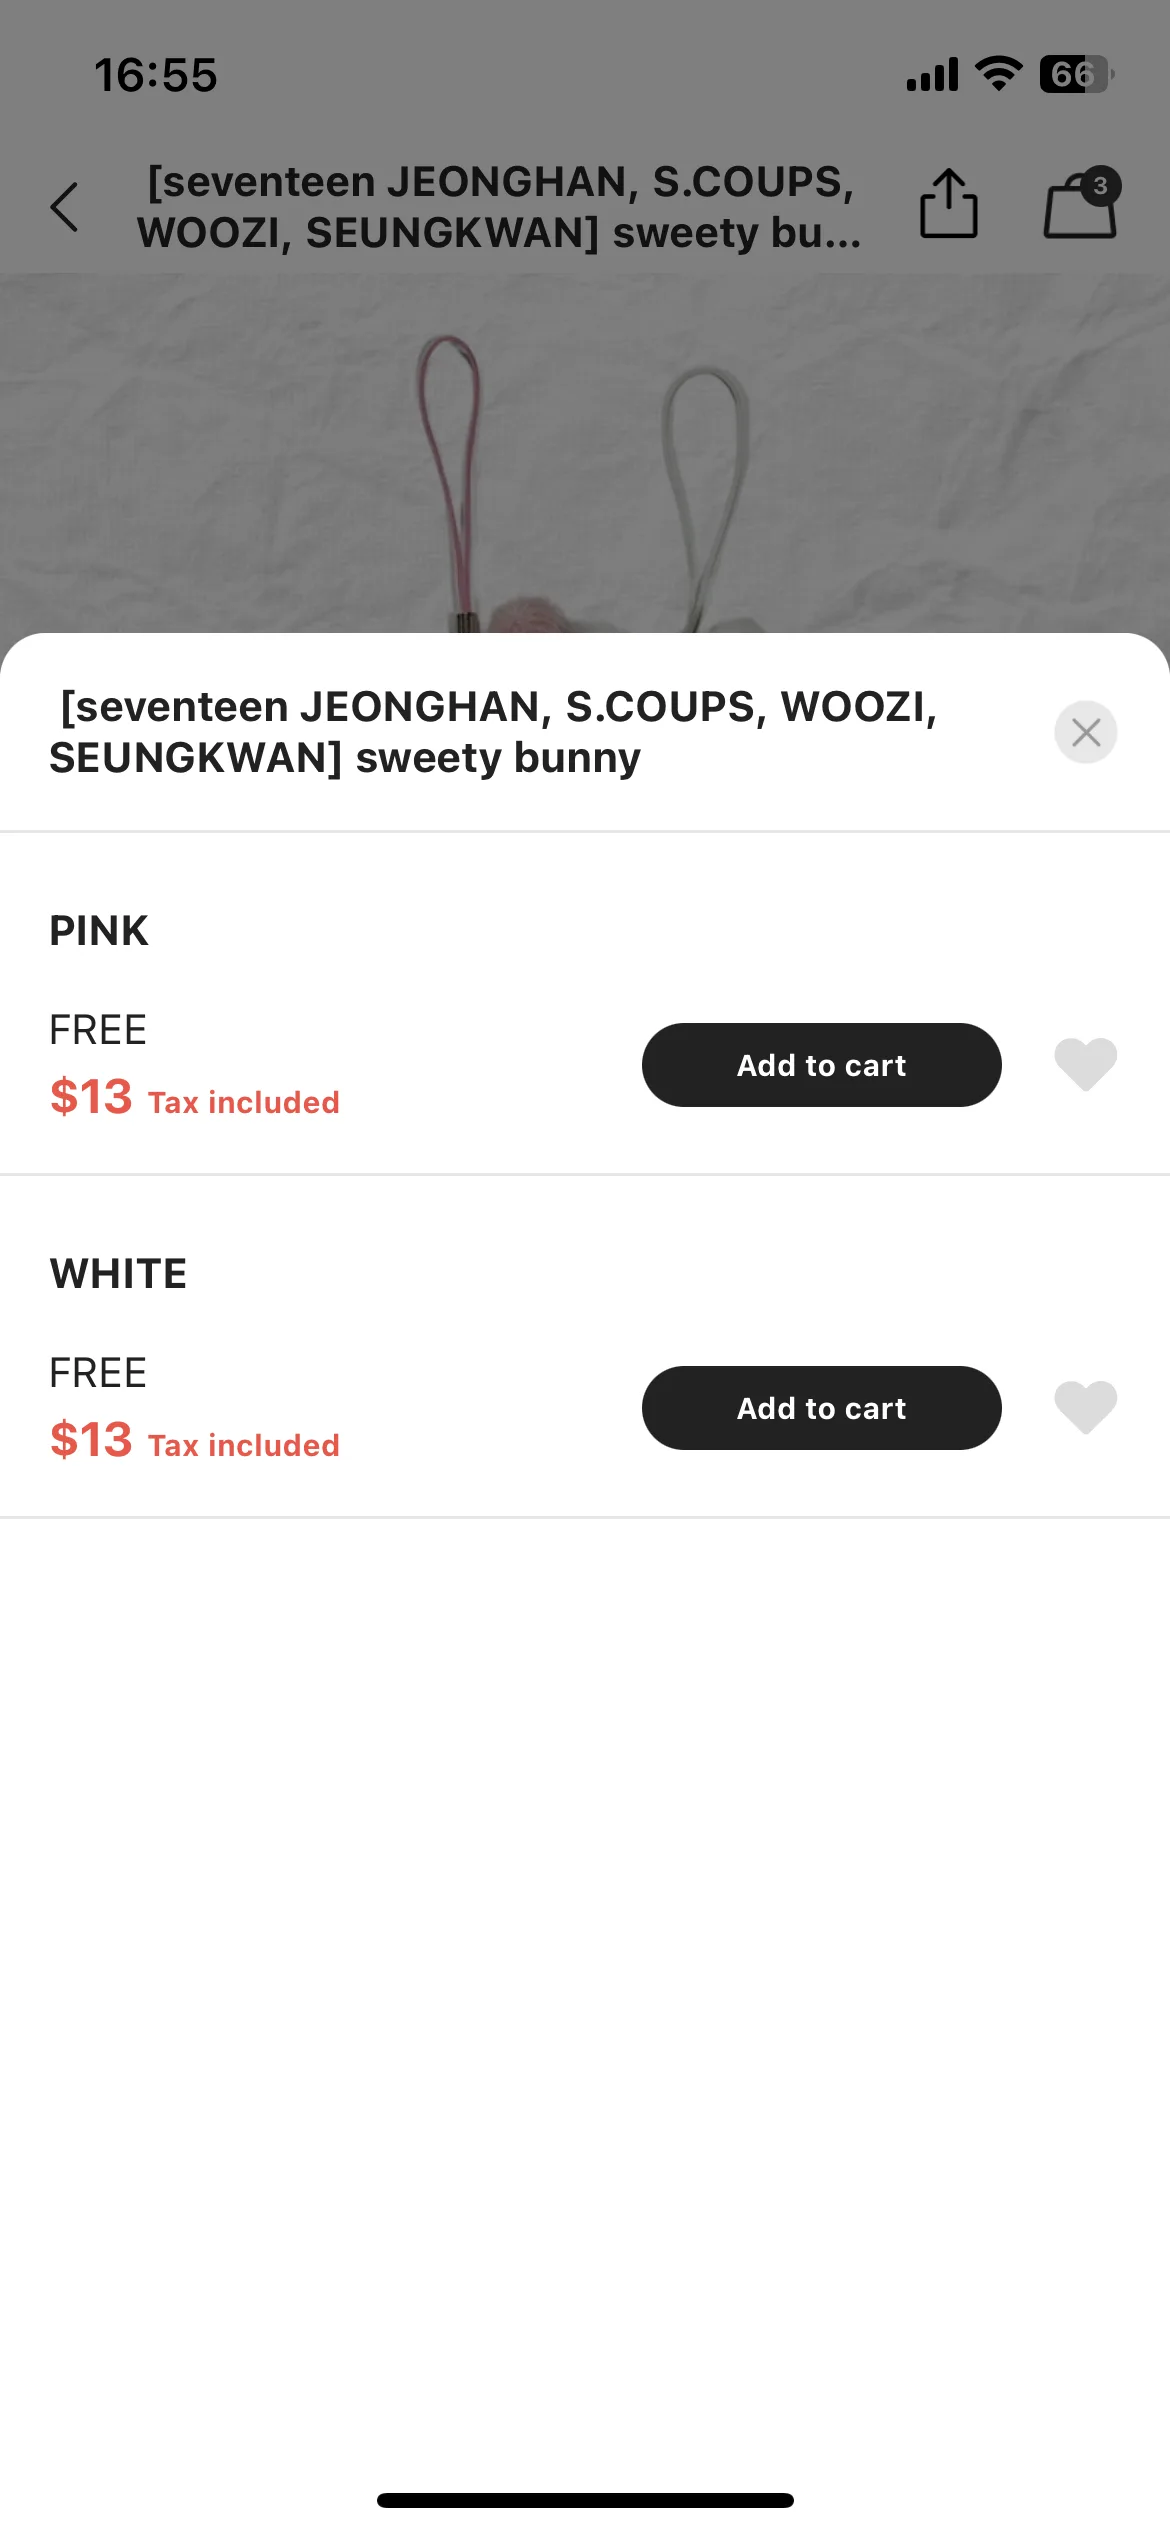The height and width of the screenshot is (2532, 1170).
Task: Close the sweety bunny options sheet
Action: (1085, 732)
